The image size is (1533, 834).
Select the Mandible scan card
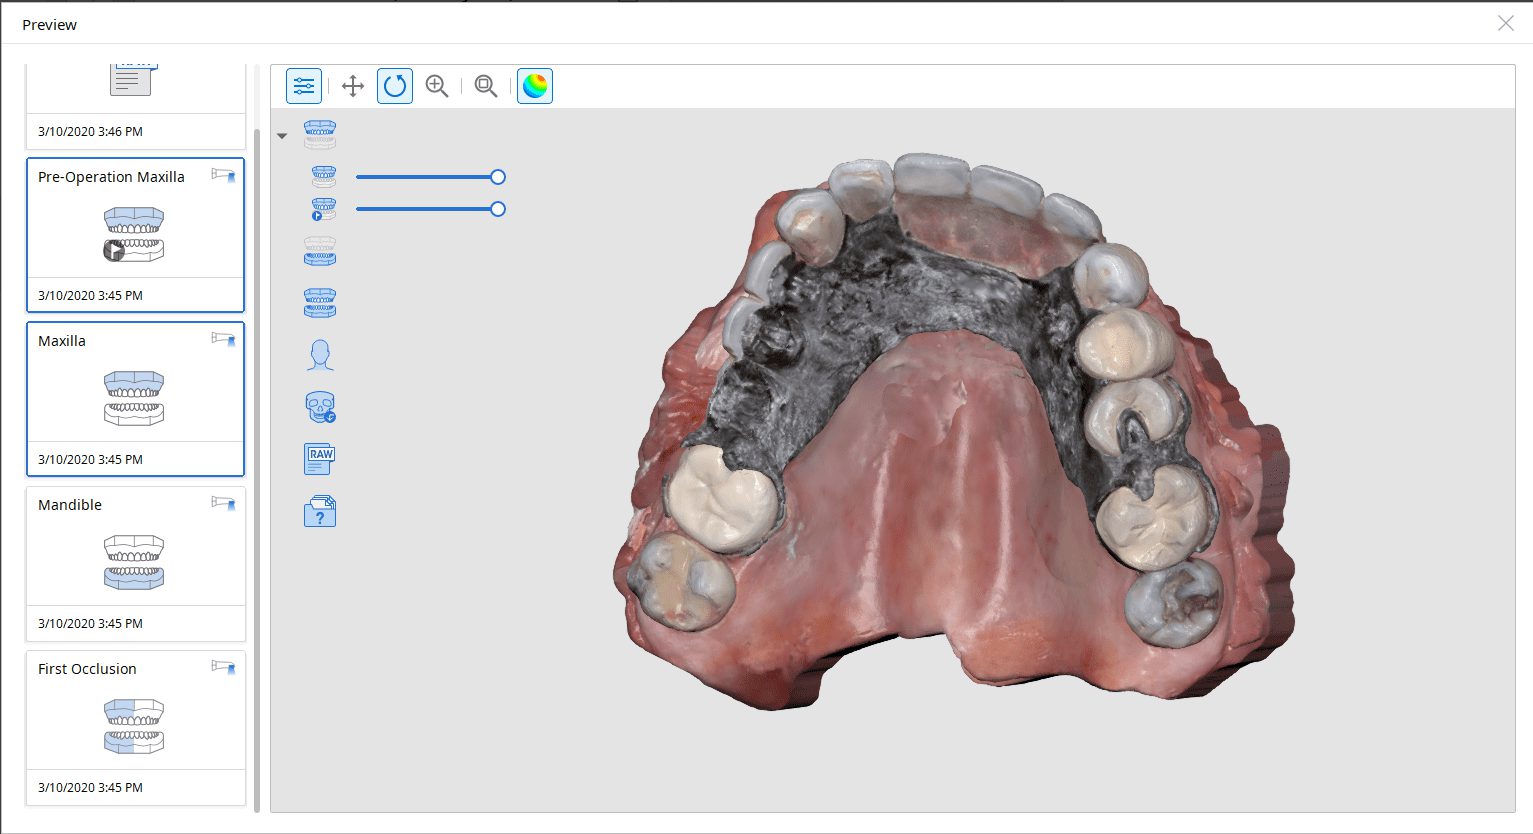pos(135,563)
